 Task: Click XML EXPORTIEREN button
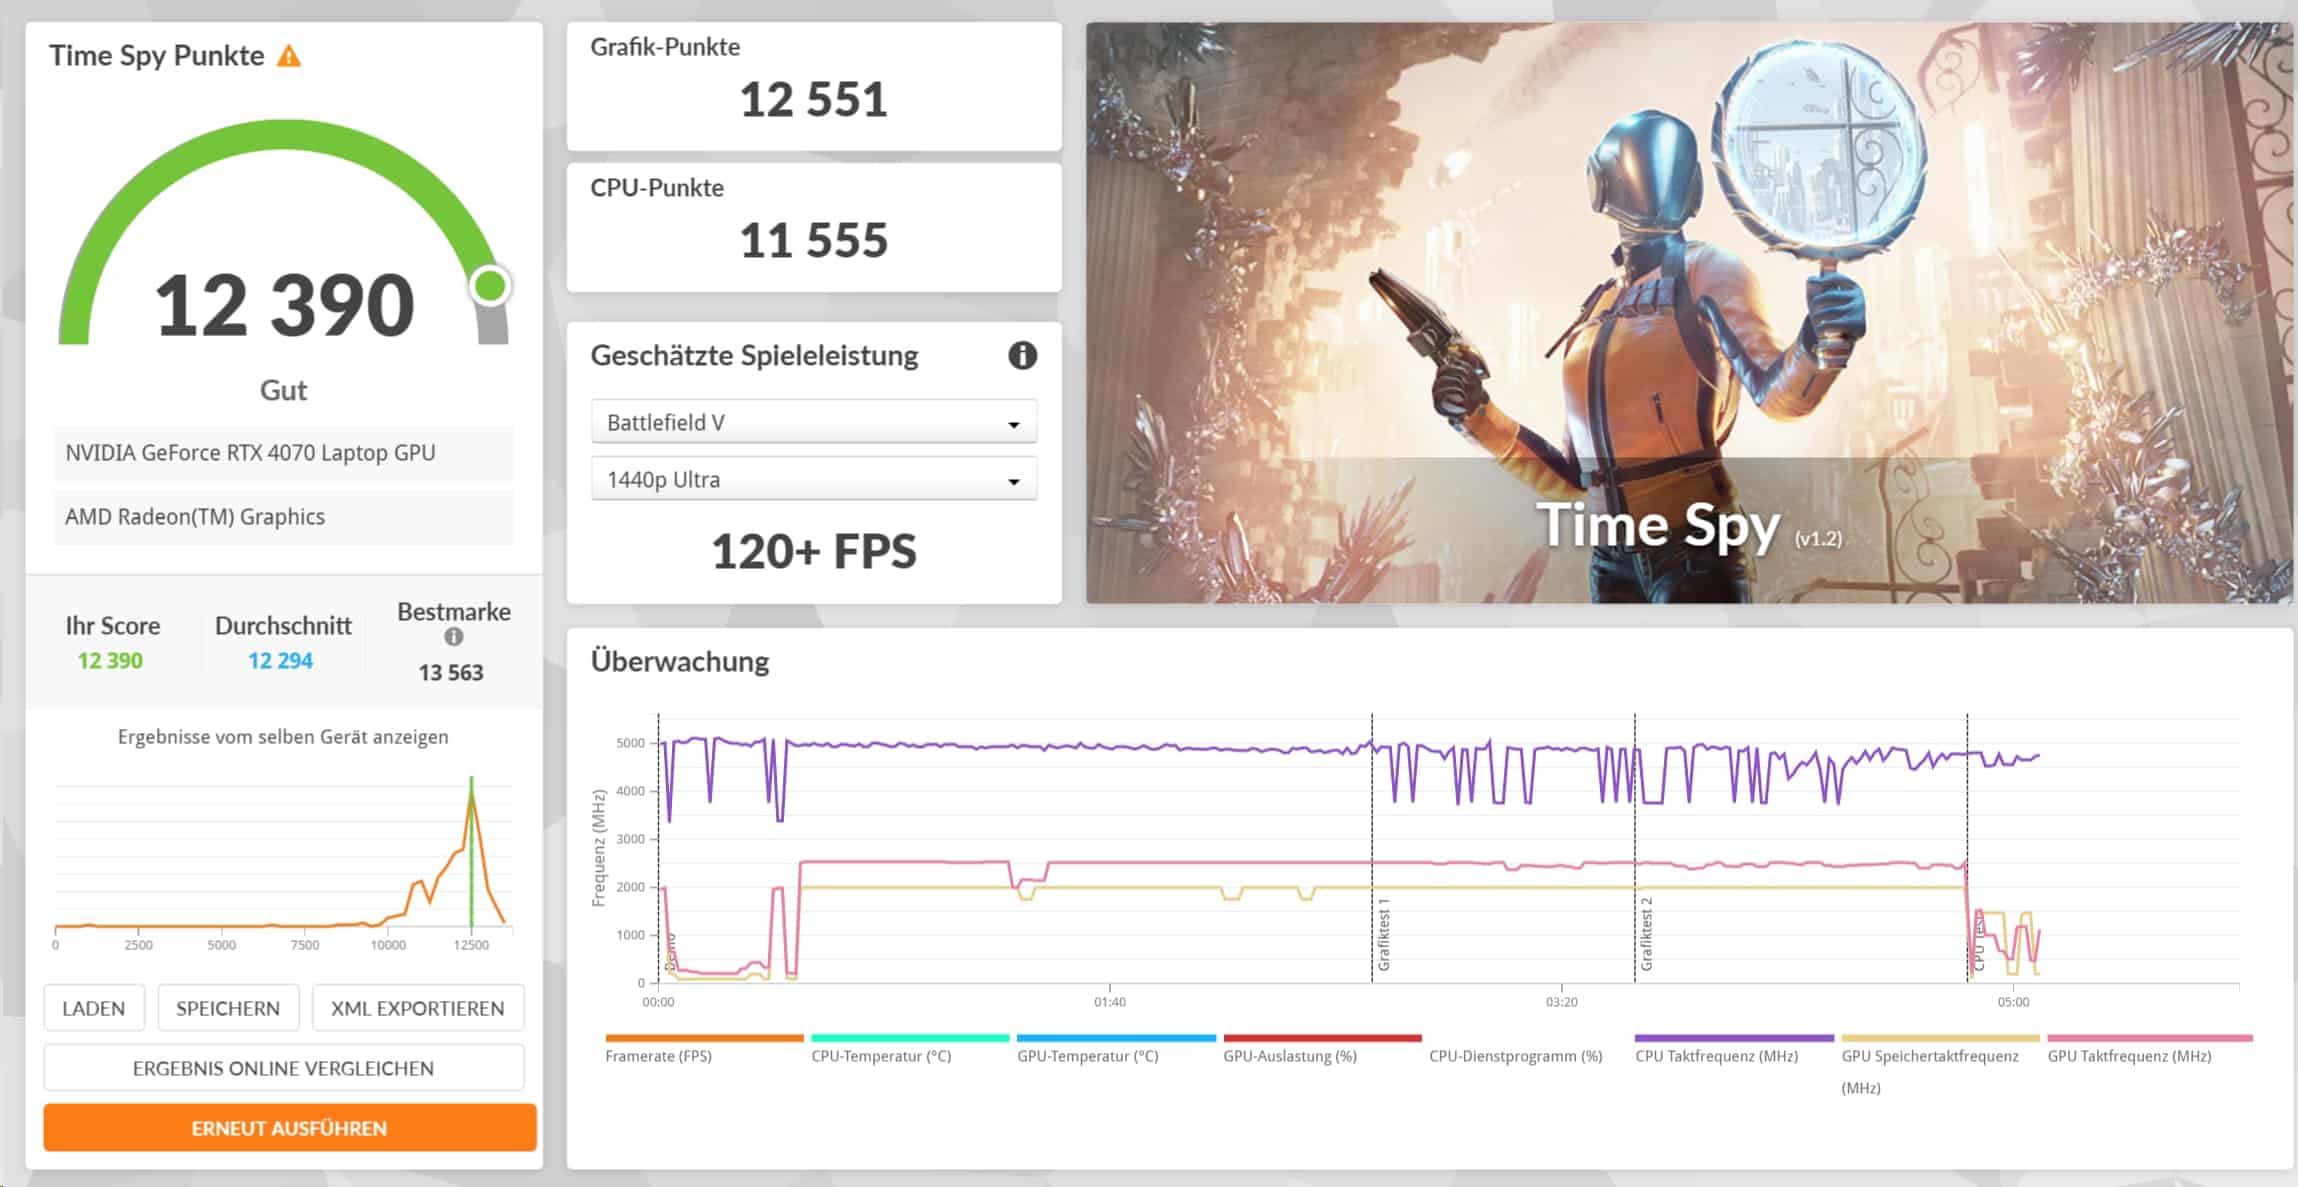(x=417, y=1008)
